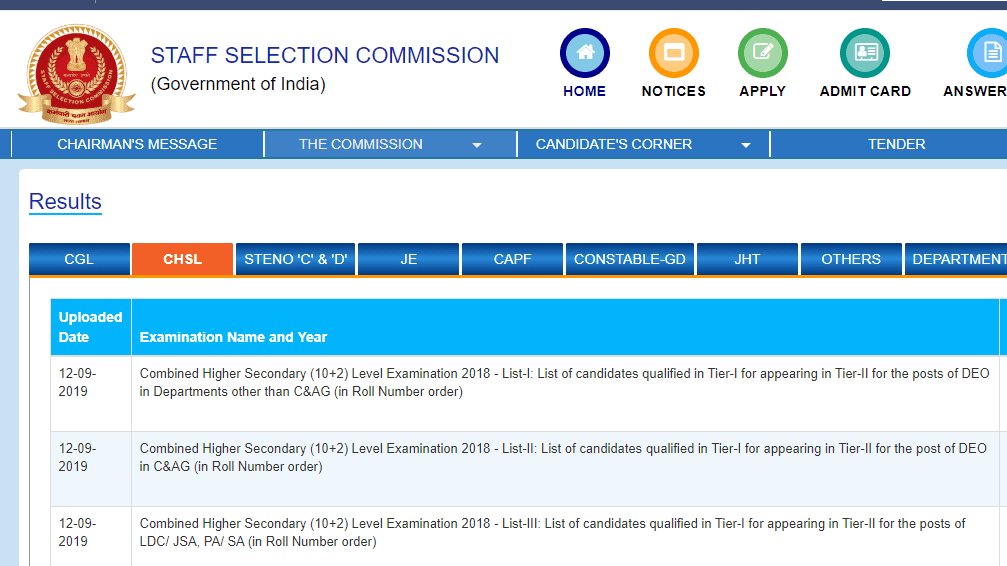
Task: Open CHSL 2018 List-I result entry
Action: 564,382
